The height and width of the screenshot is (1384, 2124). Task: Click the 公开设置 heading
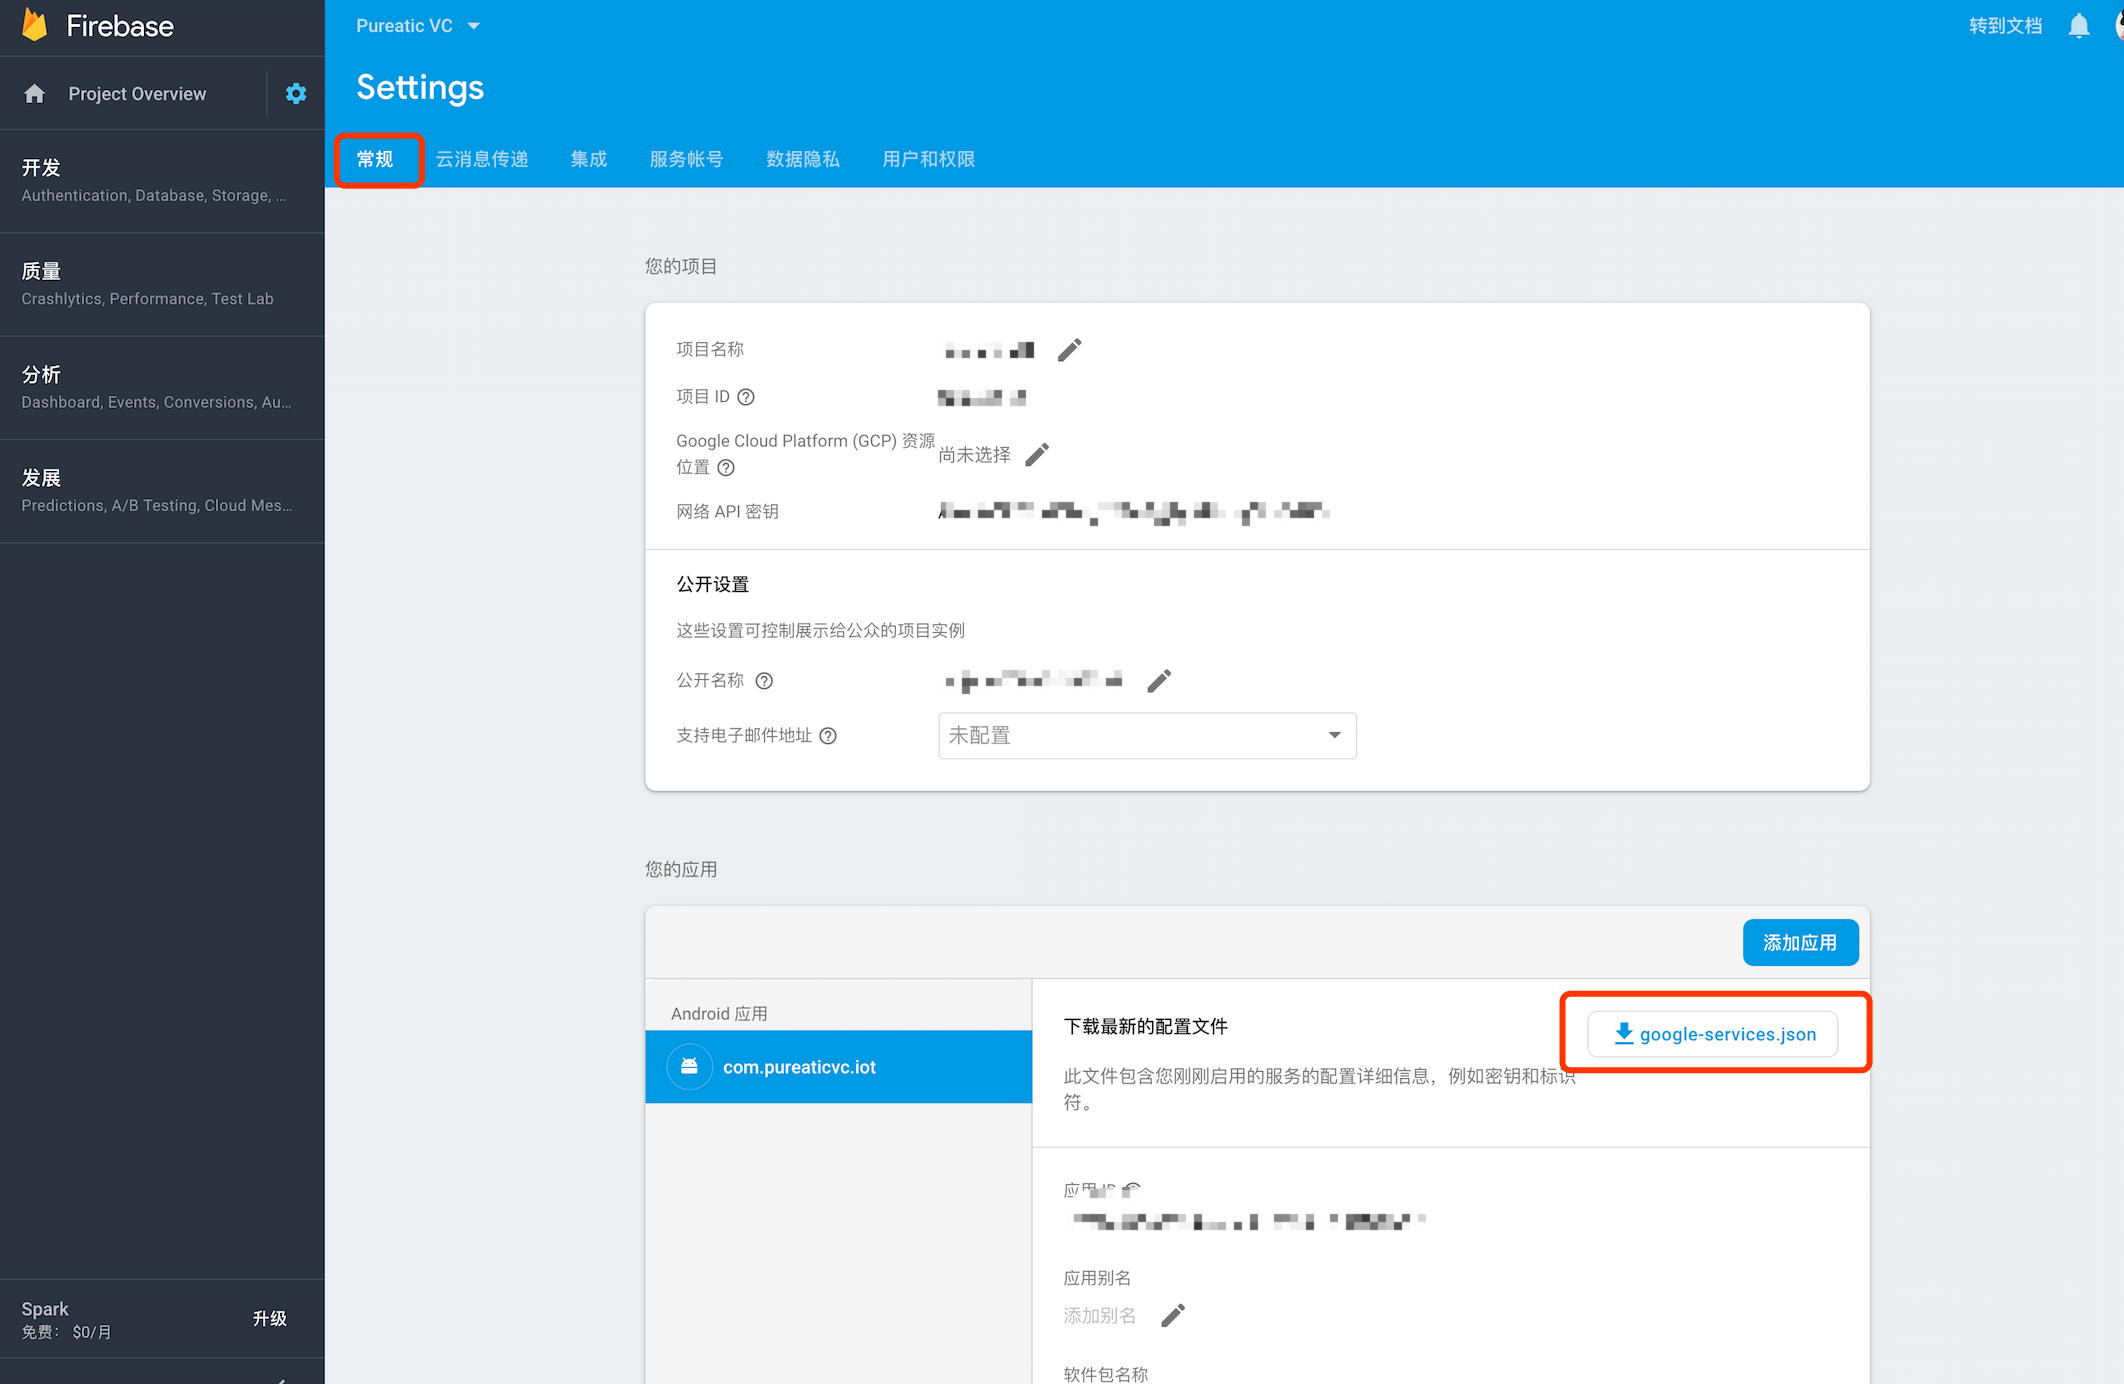point(713,585)
